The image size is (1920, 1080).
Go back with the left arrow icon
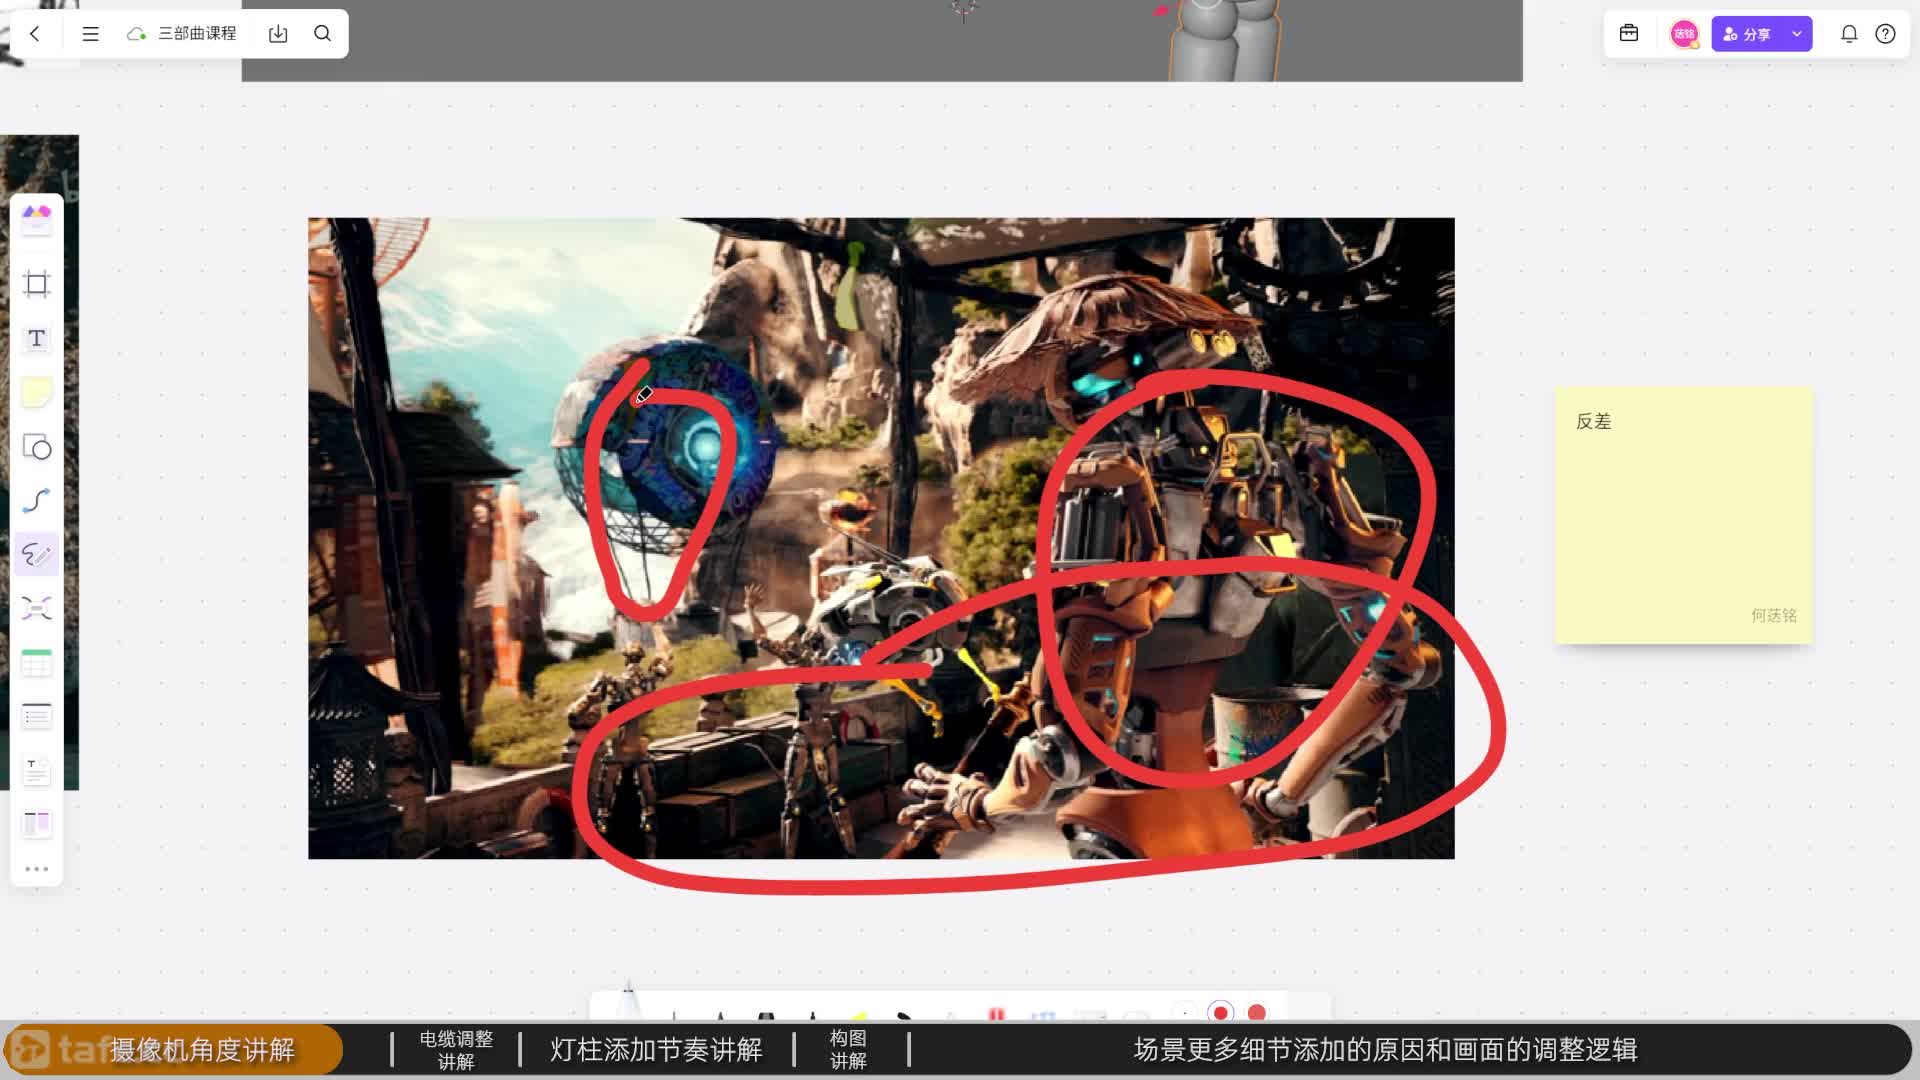(x=35, y=34)
